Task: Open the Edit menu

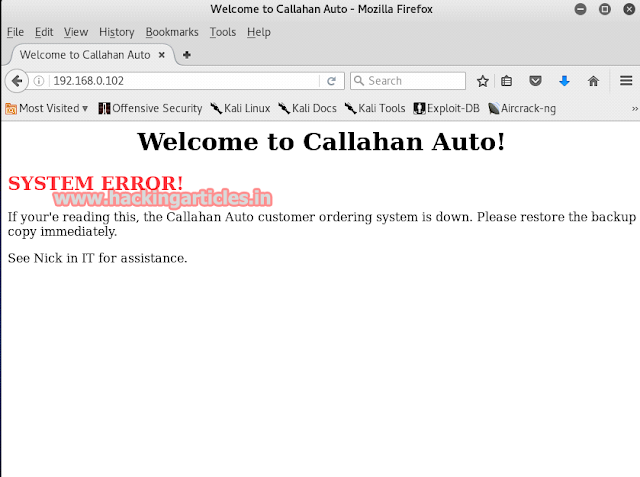Action: click(x=44, y=32)
